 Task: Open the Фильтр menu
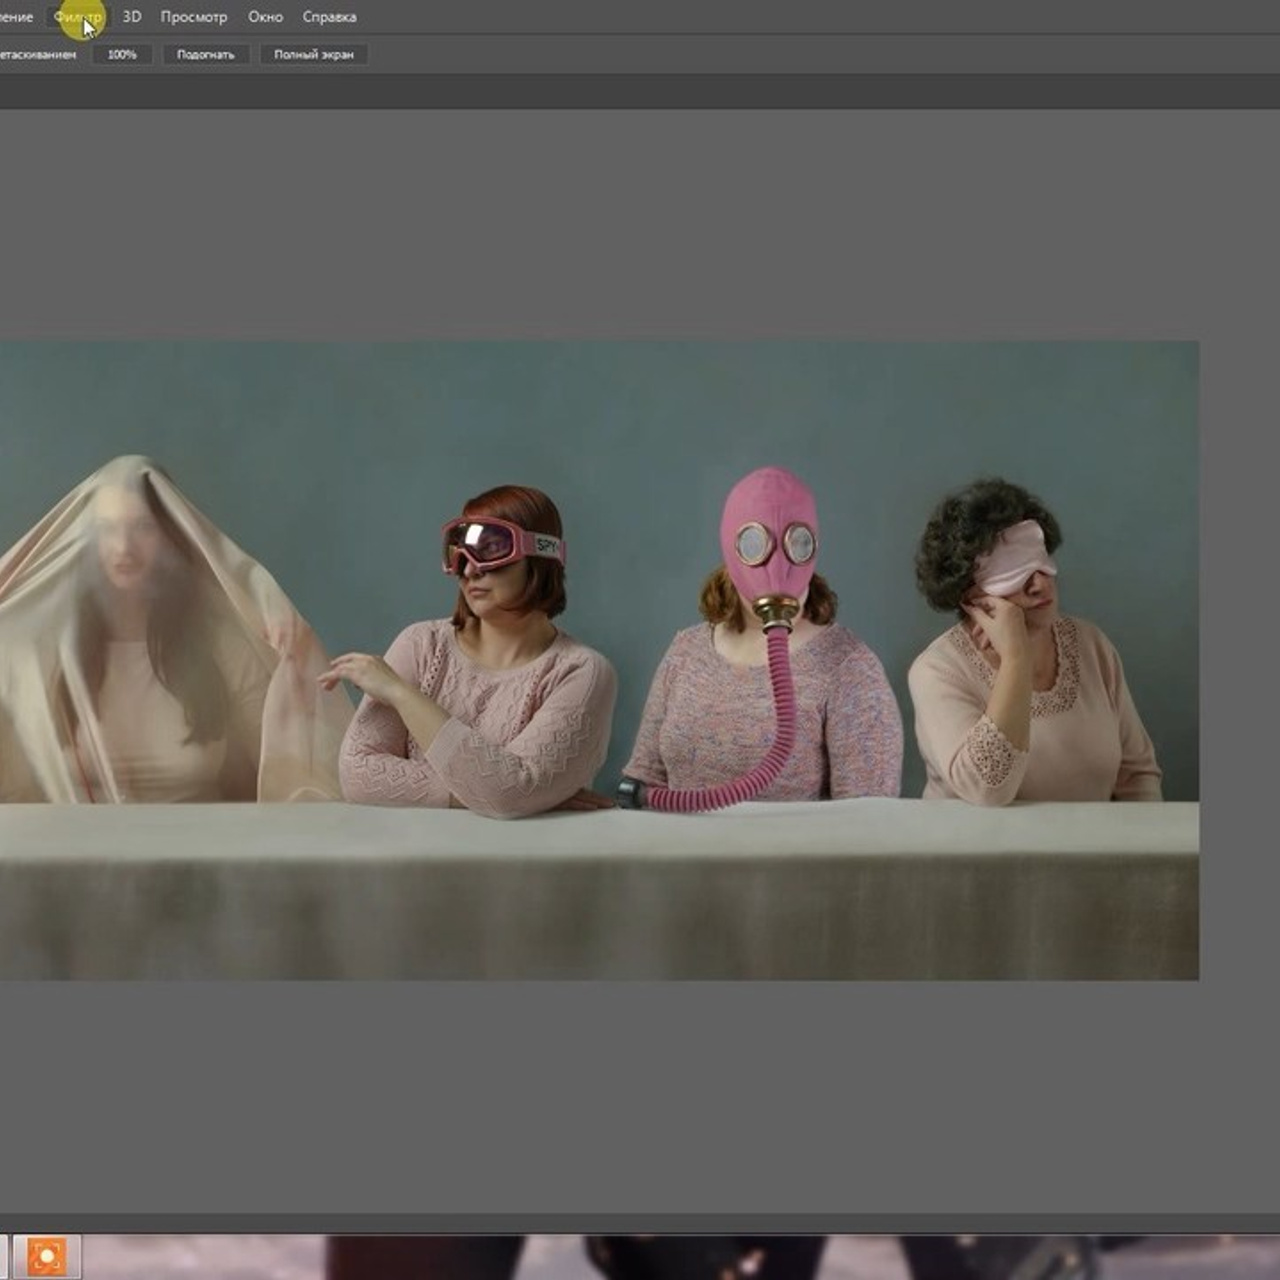(x=77, y=17)
